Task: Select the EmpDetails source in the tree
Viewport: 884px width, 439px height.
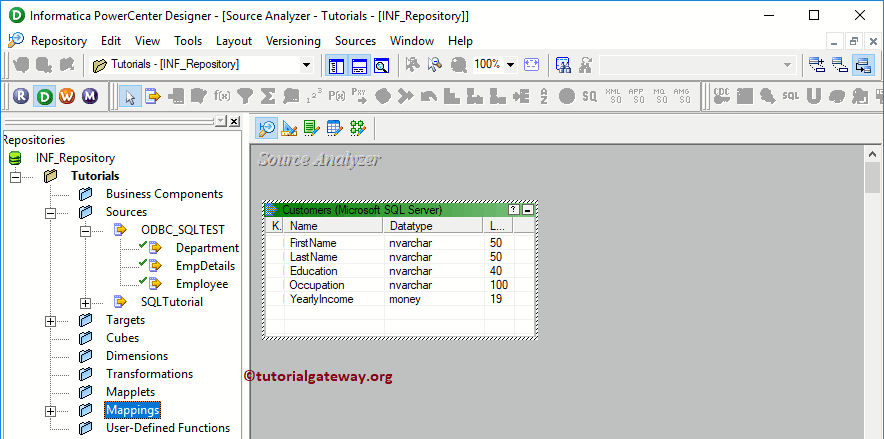Action: pos(205,266)
